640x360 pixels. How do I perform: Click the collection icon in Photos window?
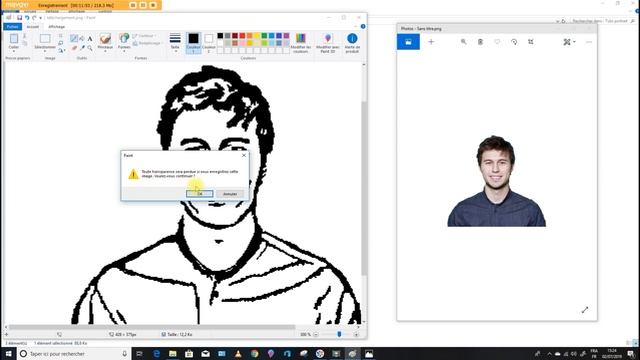click(x=408, y=42)
